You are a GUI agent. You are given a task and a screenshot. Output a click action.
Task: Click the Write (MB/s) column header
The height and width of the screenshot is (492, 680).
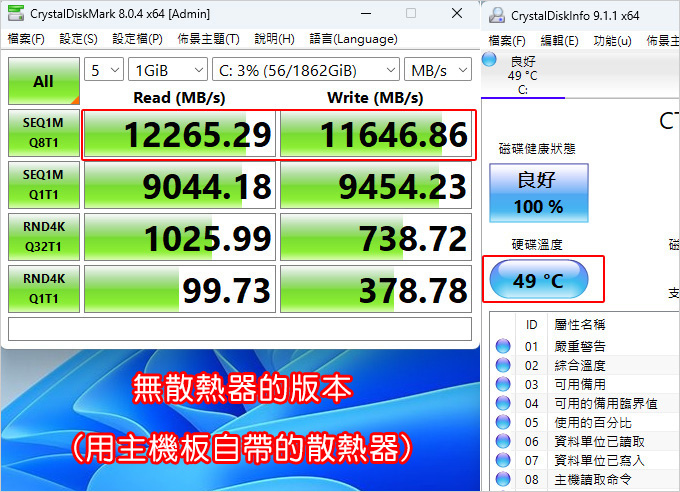[x=375, y=97]
